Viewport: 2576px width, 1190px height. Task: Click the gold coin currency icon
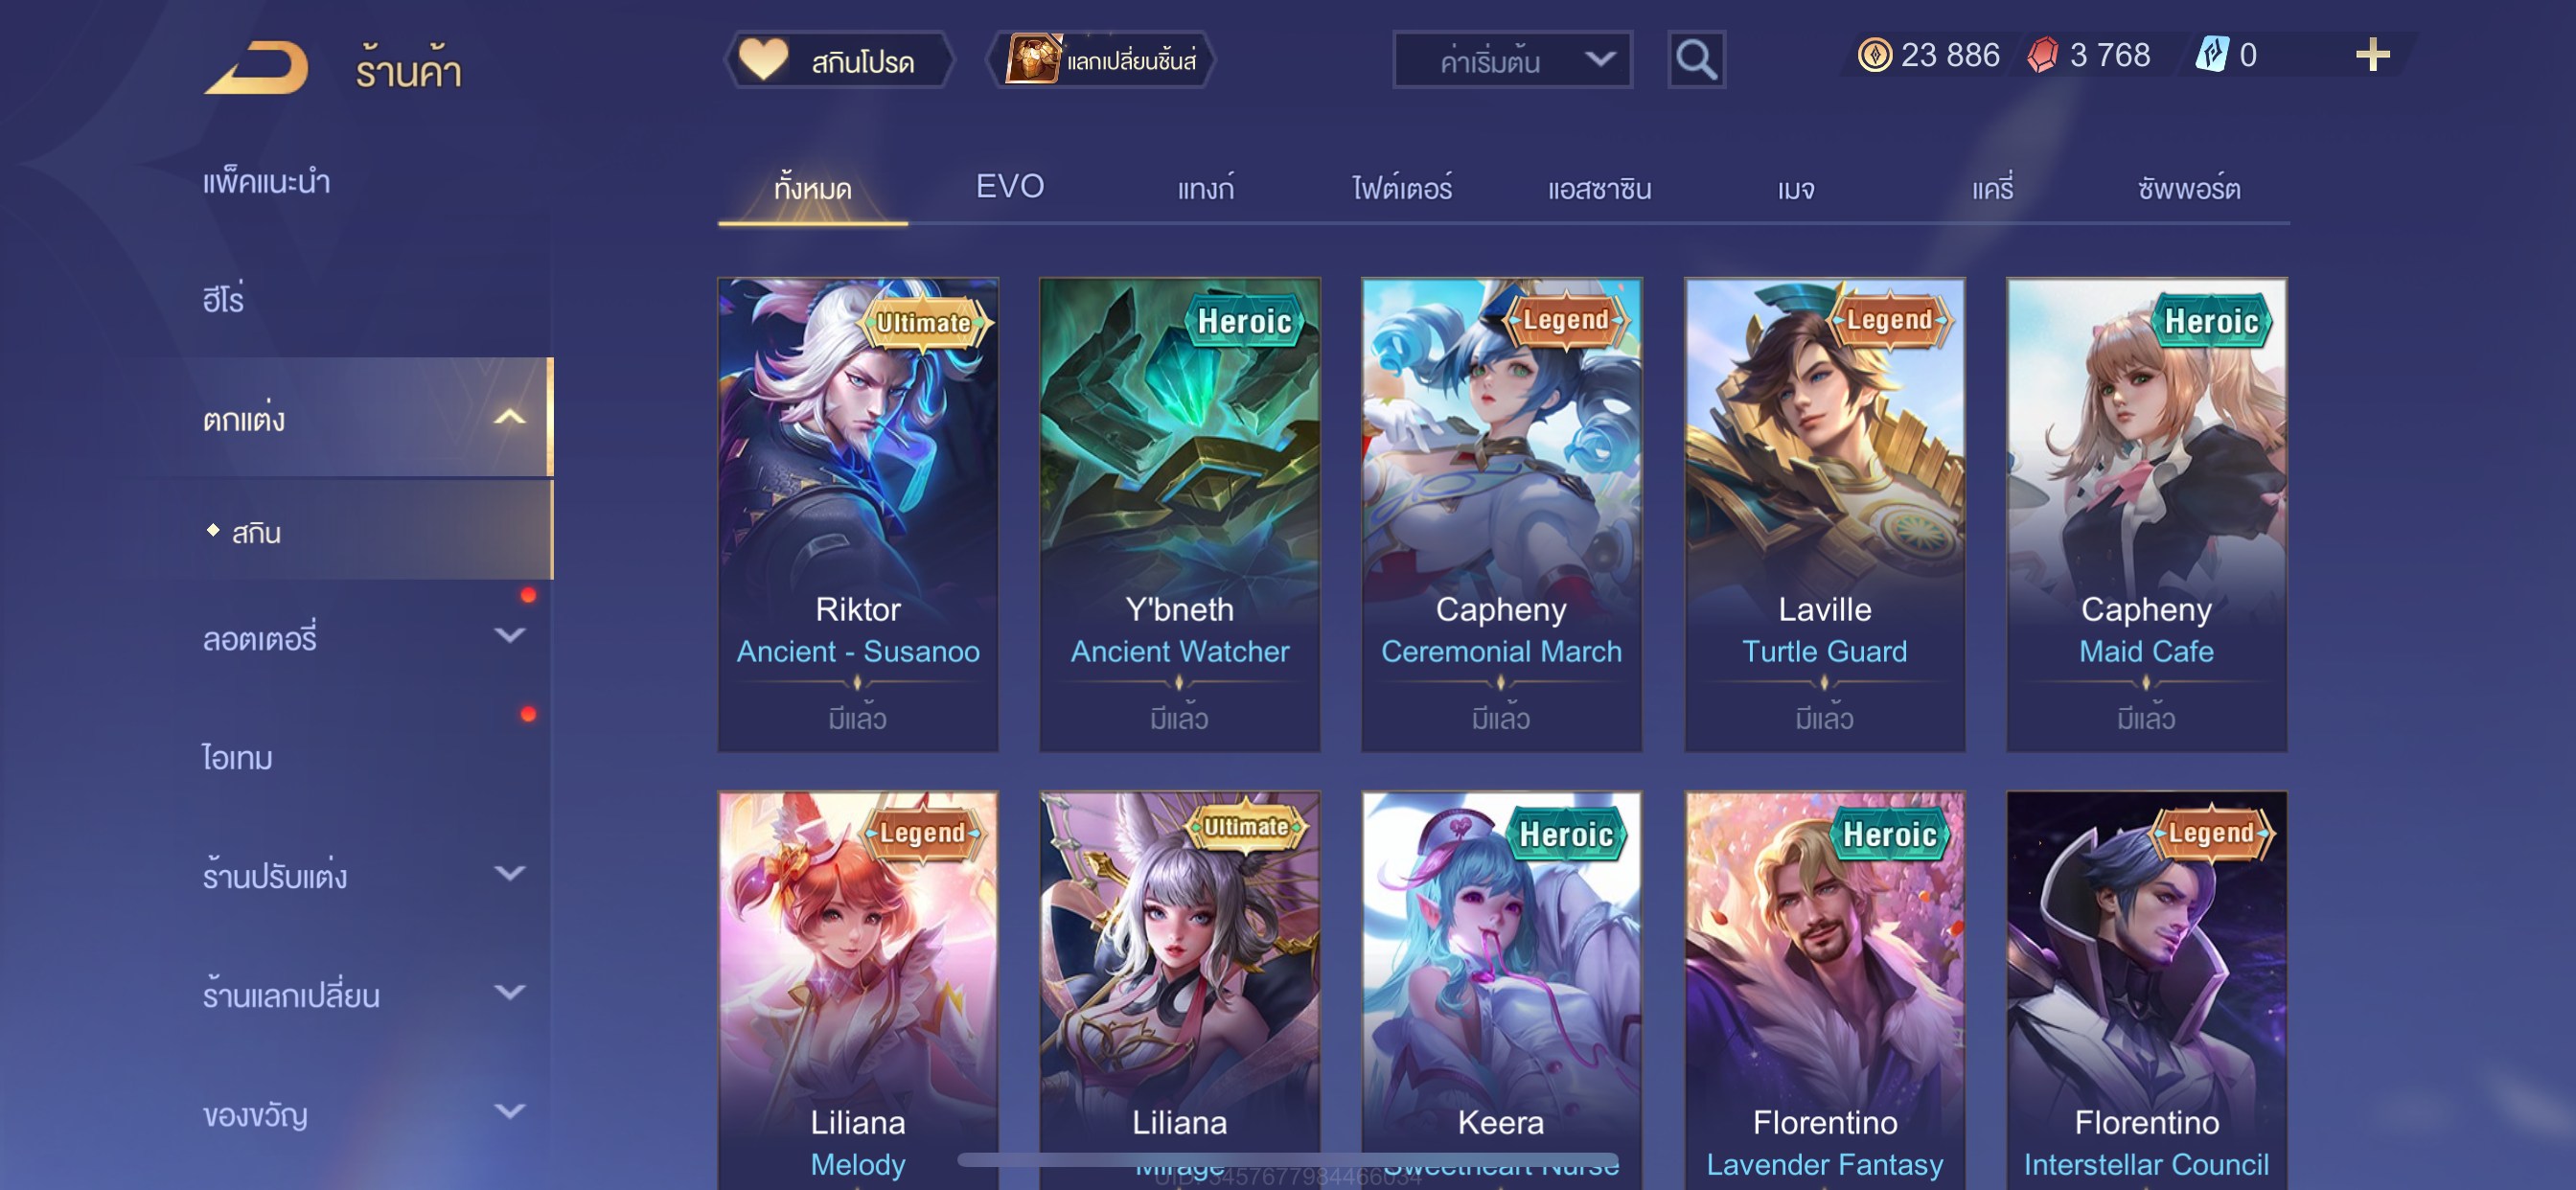tap(1874, 55)
